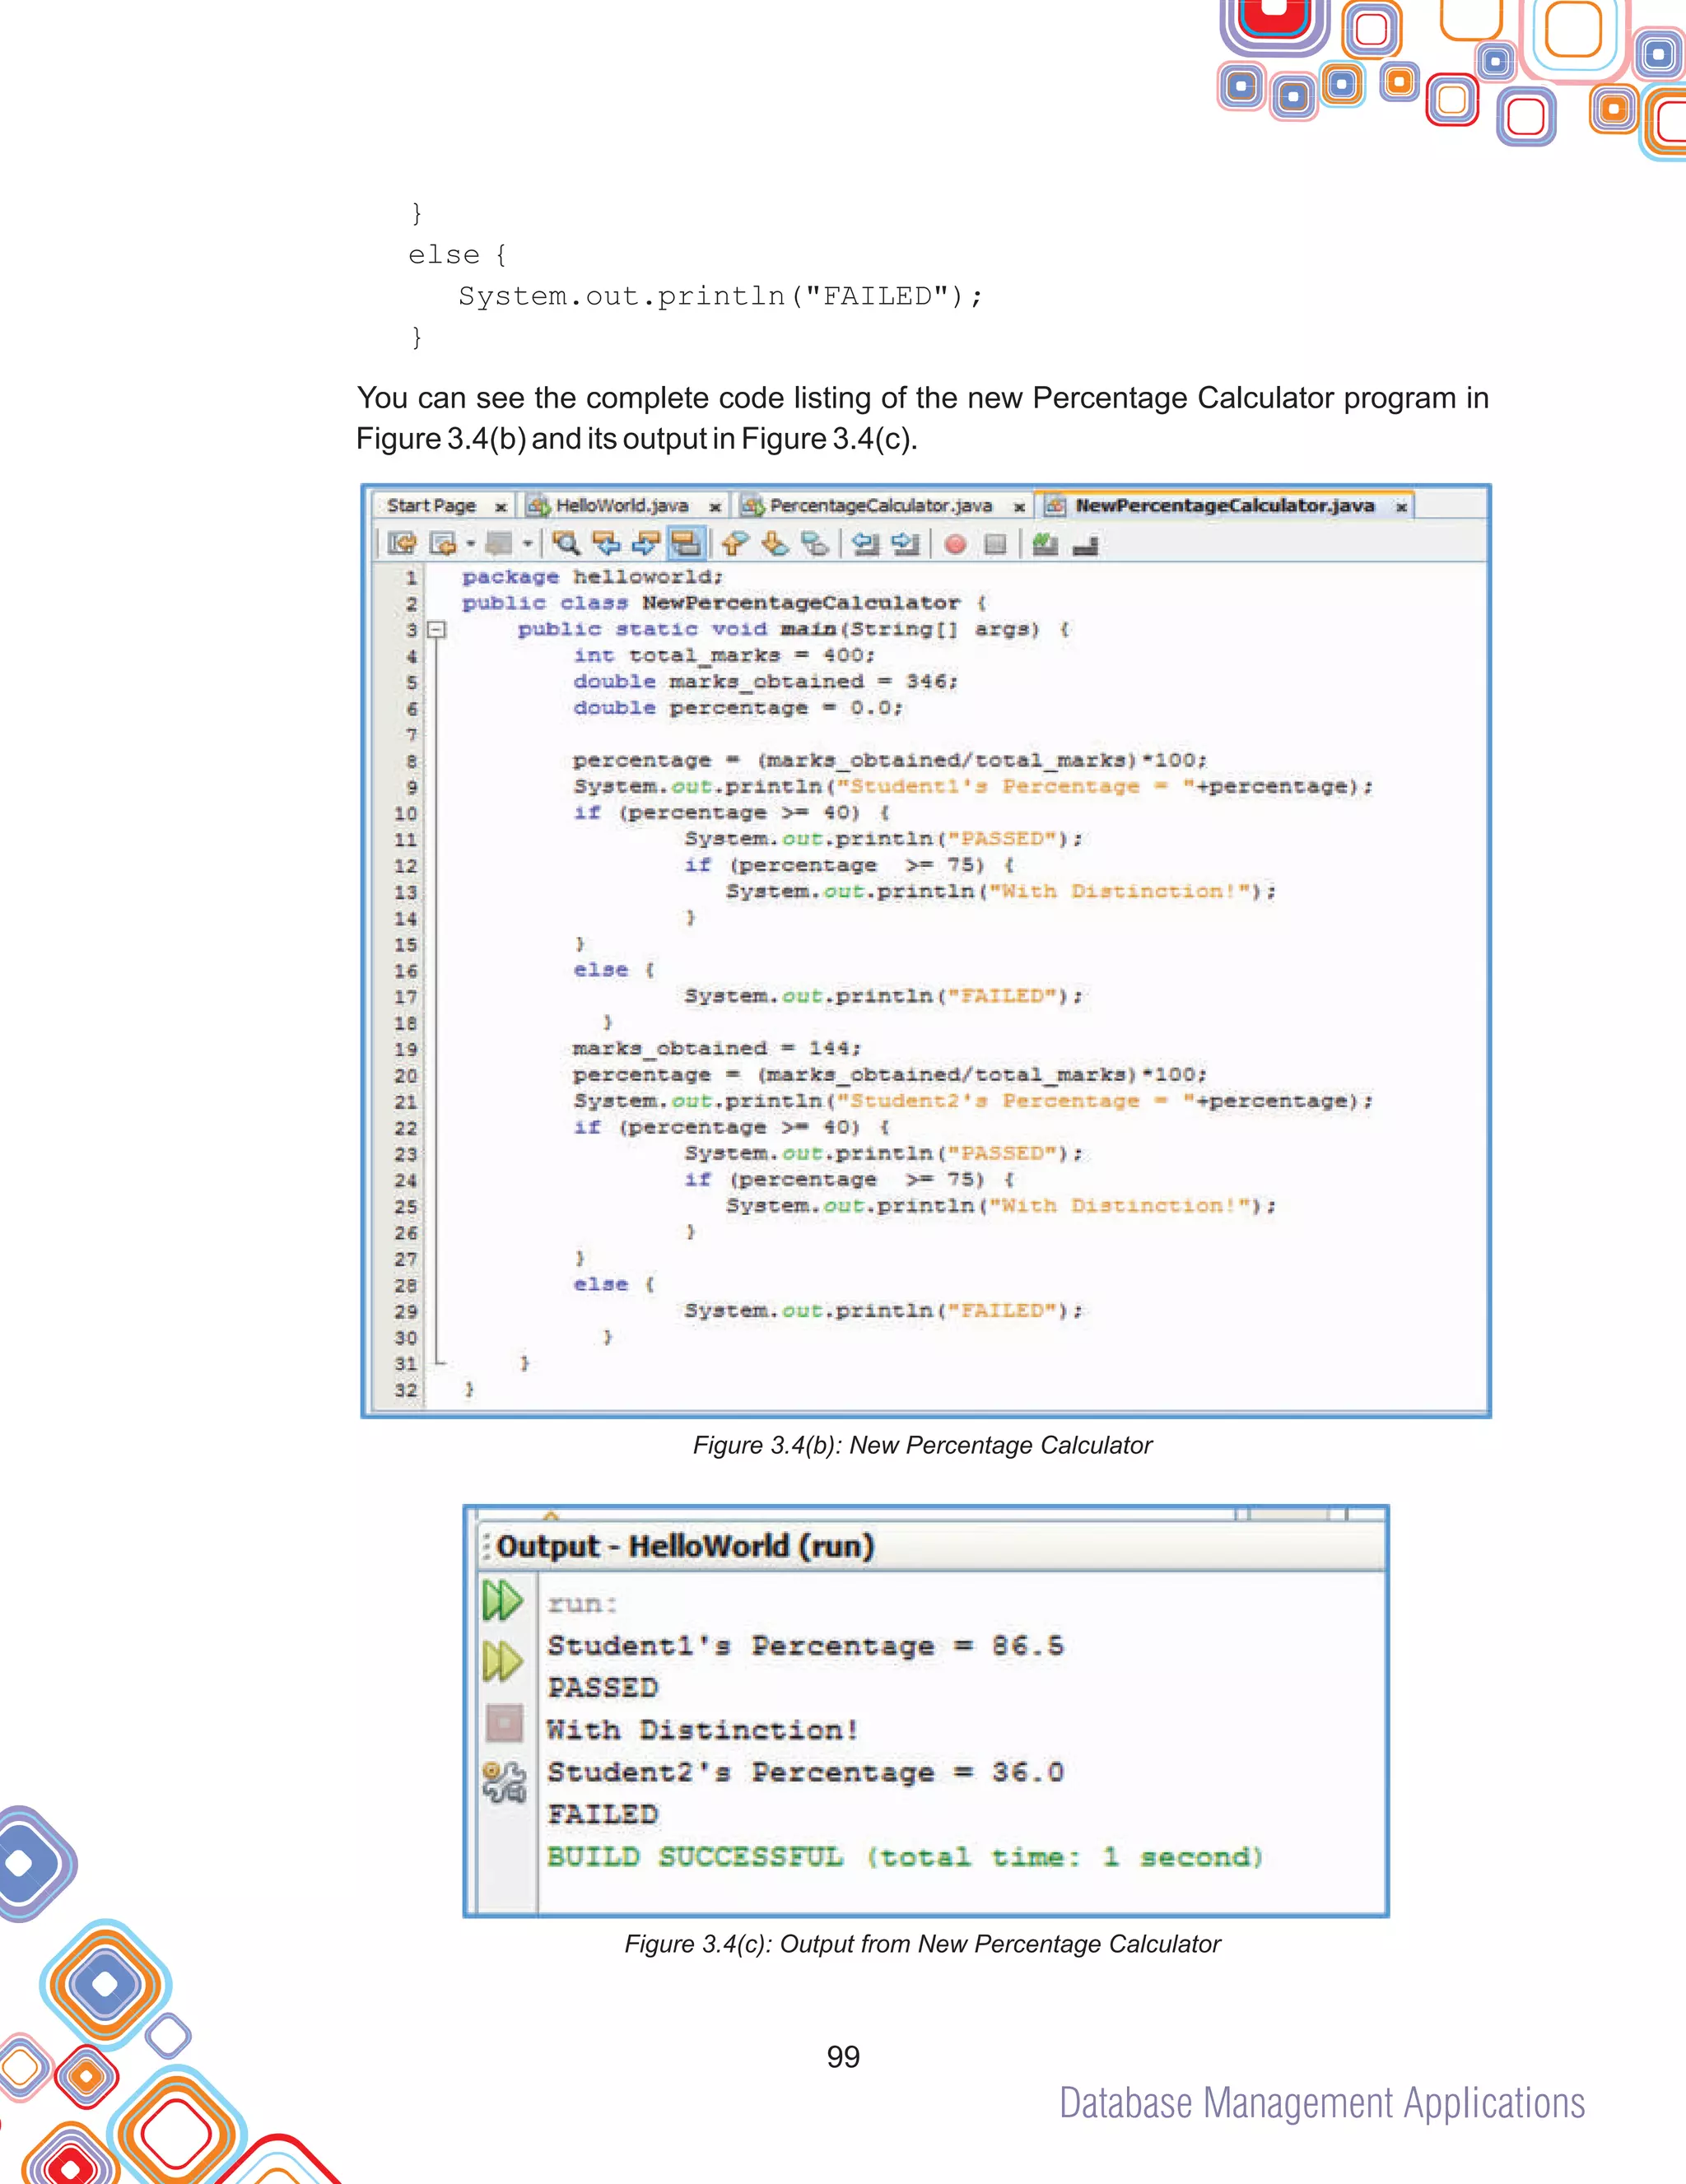Click the Re-run green arrows icon in Output

[x=503, y=1600]
